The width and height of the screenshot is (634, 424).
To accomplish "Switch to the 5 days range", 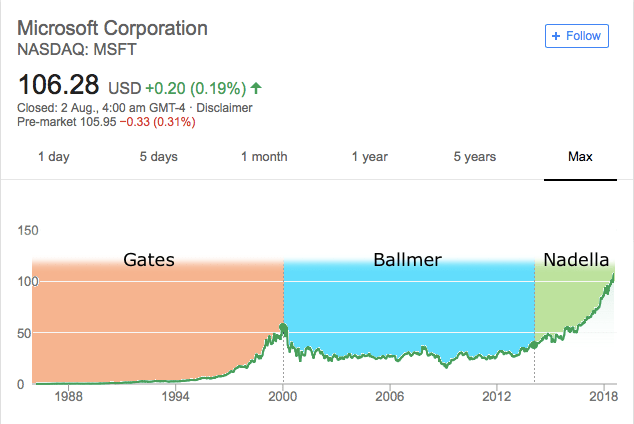I will (158, 156).
